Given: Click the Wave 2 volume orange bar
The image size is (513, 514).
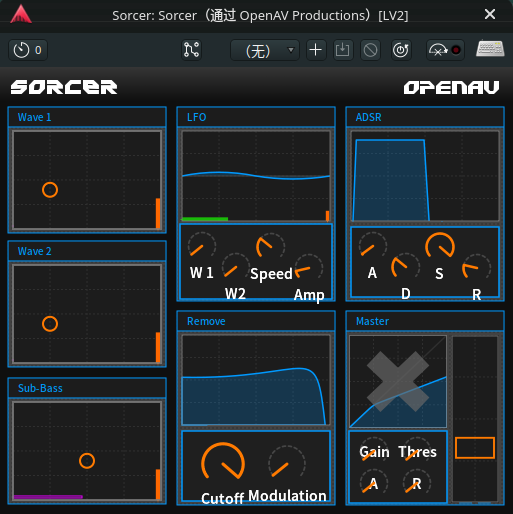Looking at the screenshot, I should (x=158, y=347).
